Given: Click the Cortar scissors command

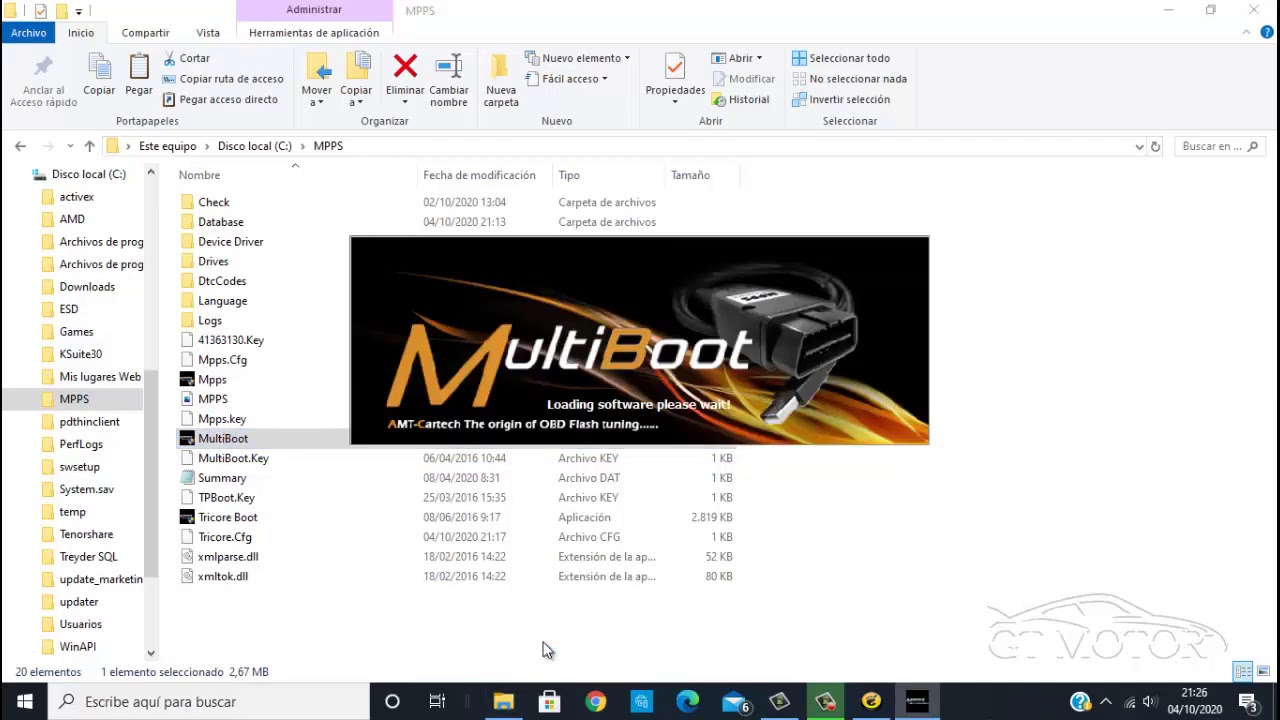Looking at the screenshot, I should pyautogui.click(x=186, y=58).
